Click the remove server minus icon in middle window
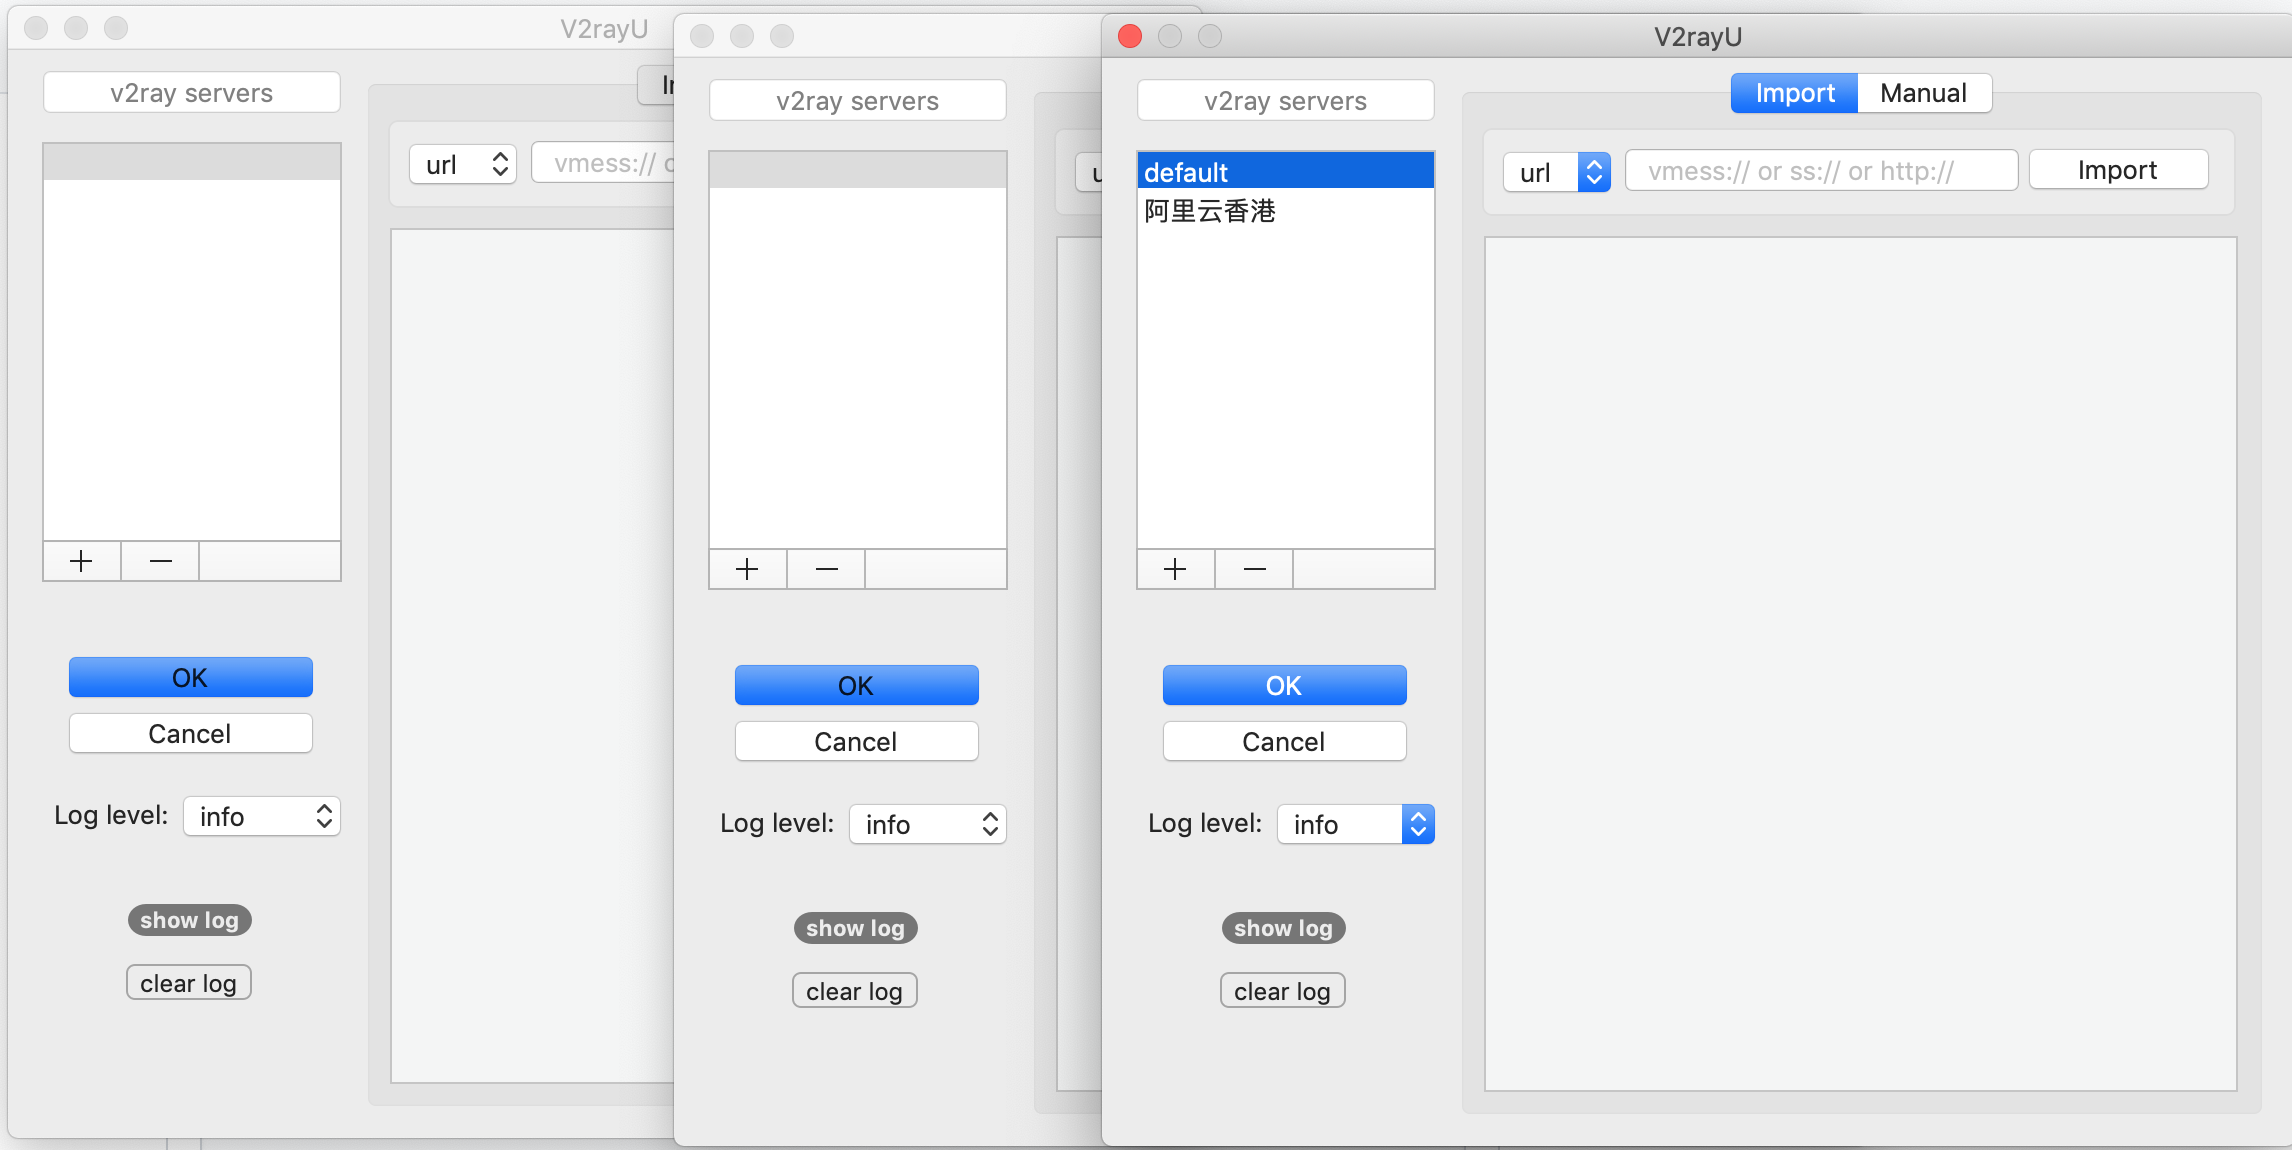The width and height of the screenshot is (2292, 1150). click(x=825, y=568)
